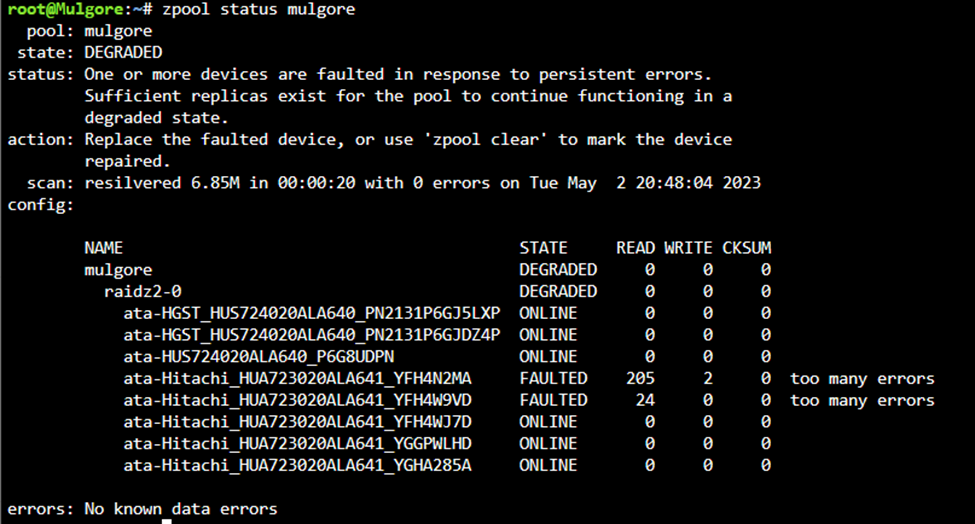Click faulted disk name ending YFH4N2MA

[297, 379]
